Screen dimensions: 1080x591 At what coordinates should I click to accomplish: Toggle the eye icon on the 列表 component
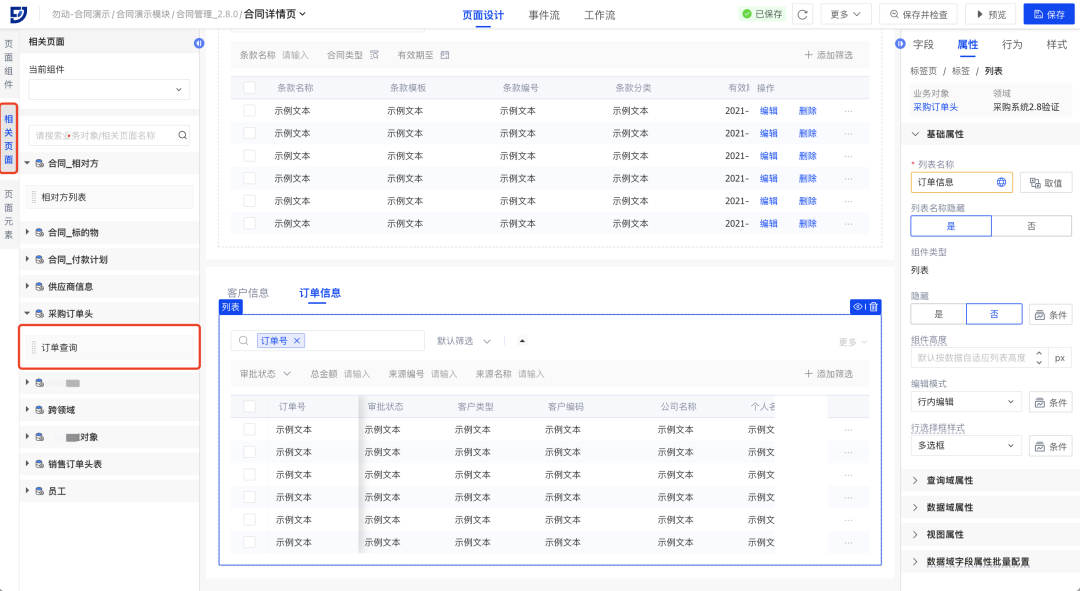tap(857, 307)
